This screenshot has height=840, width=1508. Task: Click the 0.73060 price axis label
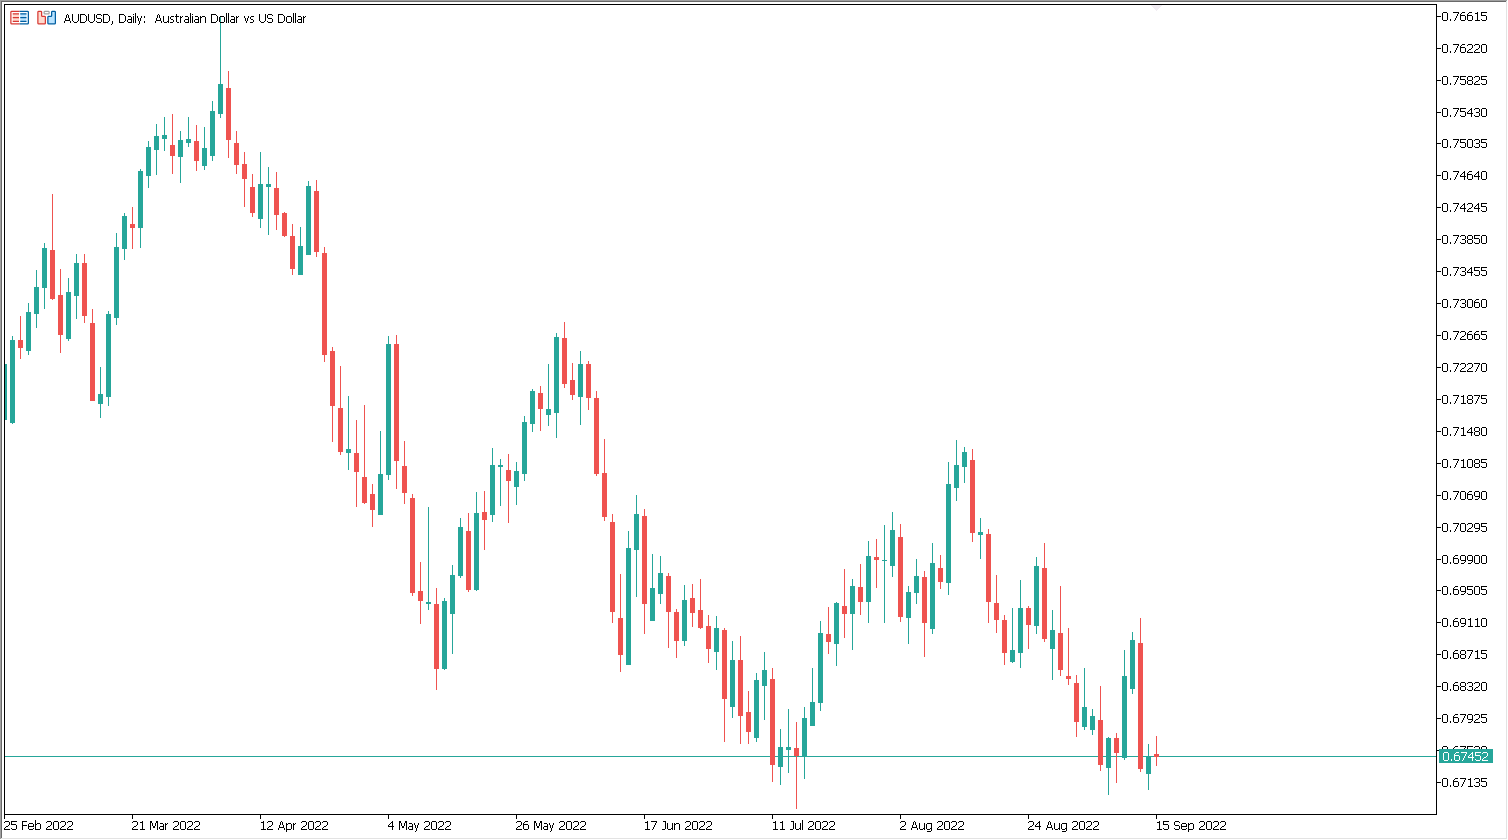point(1466,304)
